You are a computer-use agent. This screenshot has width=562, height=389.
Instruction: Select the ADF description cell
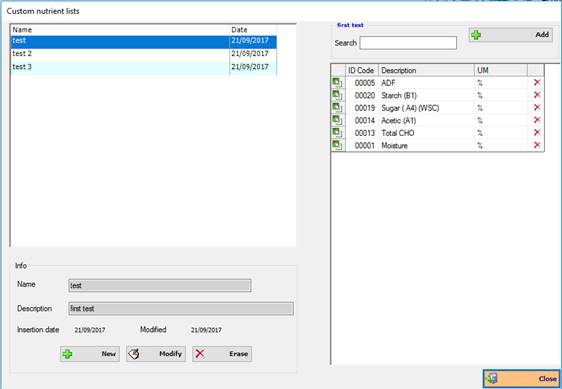[x=426, y=83]
